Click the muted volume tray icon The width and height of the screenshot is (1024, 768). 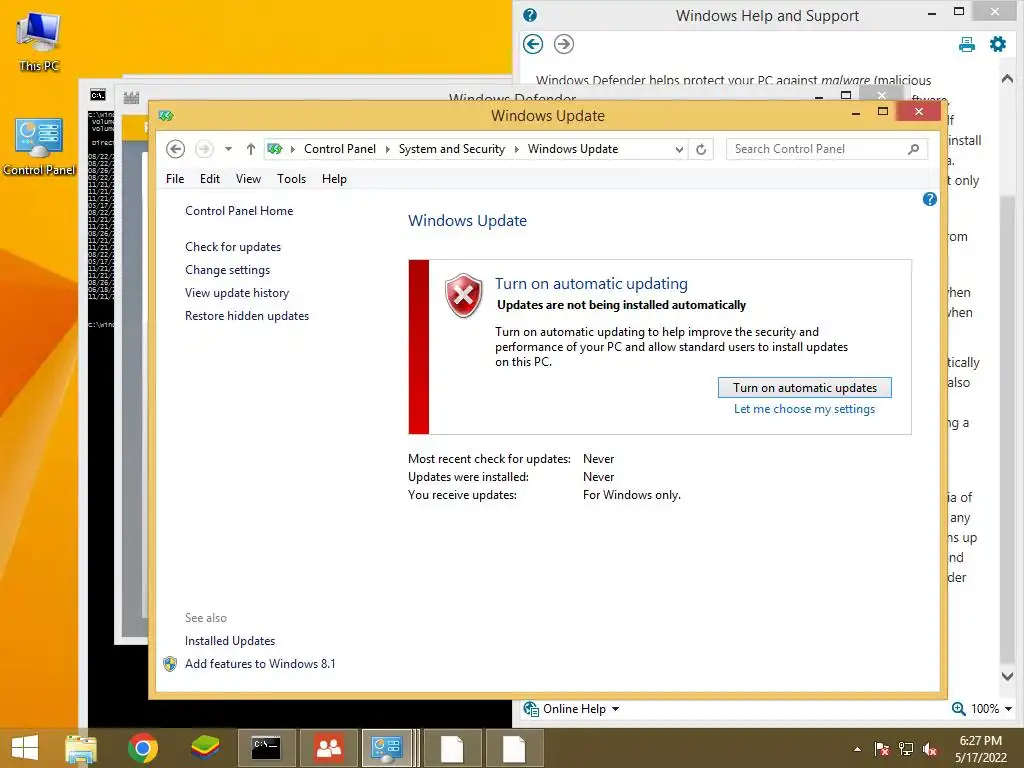[930, 749]
